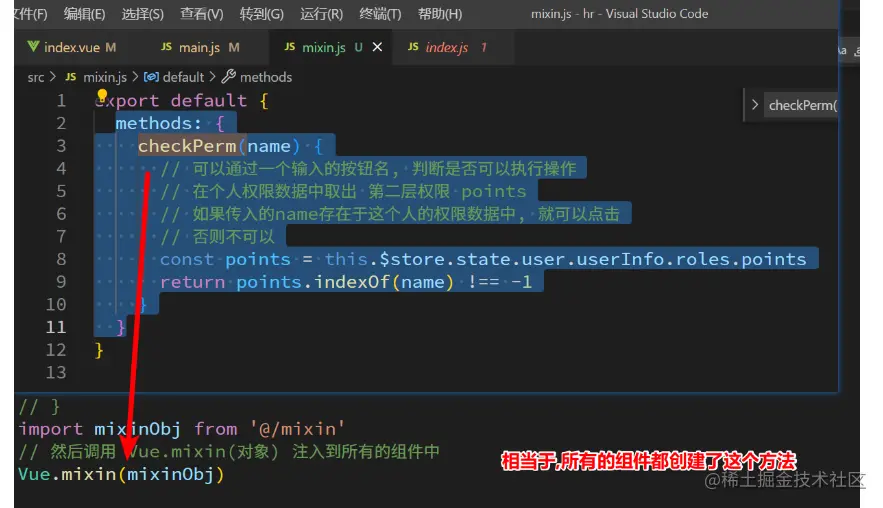Click the lightbulb code action icon
The width and height of the screenshot is (883, 508).
point(102,95)
